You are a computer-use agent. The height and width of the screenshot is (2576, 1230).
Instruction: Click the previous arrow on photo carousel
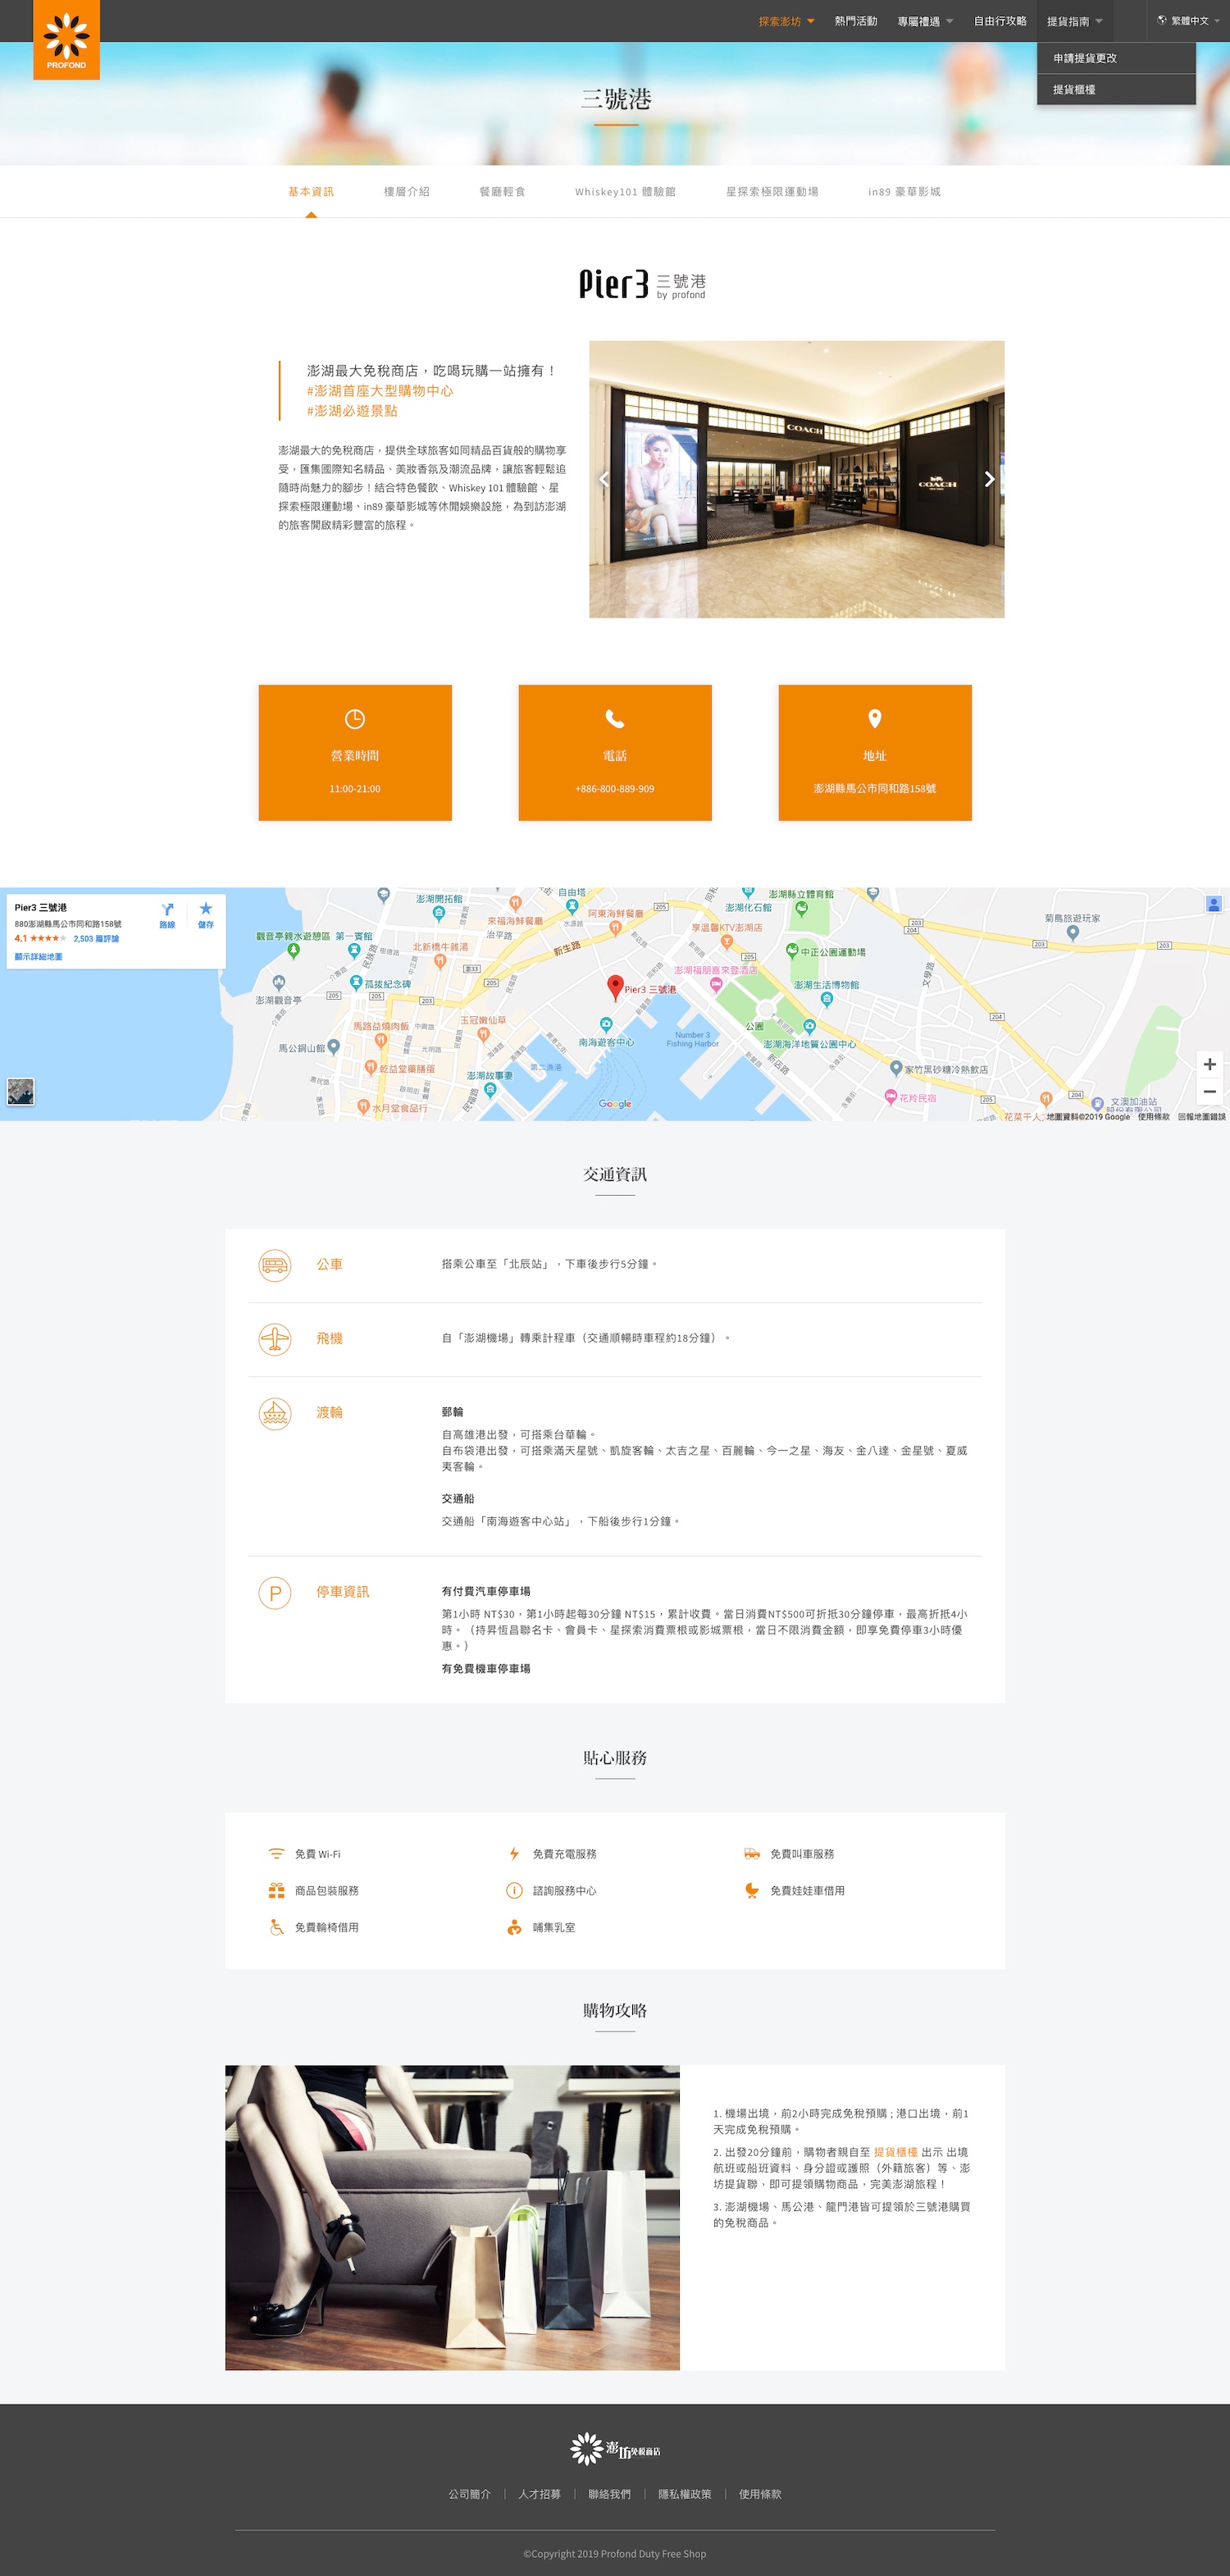(604, 479)
